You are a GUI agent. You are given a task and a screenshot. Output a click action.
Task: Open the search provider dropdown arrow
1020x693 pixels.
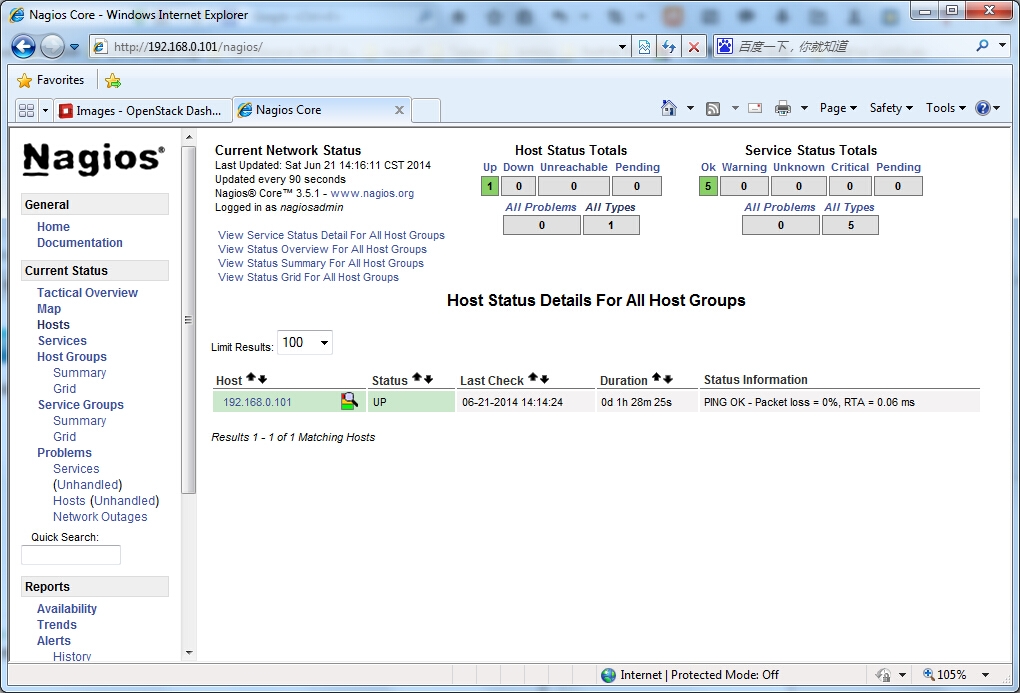[1002, 46]
